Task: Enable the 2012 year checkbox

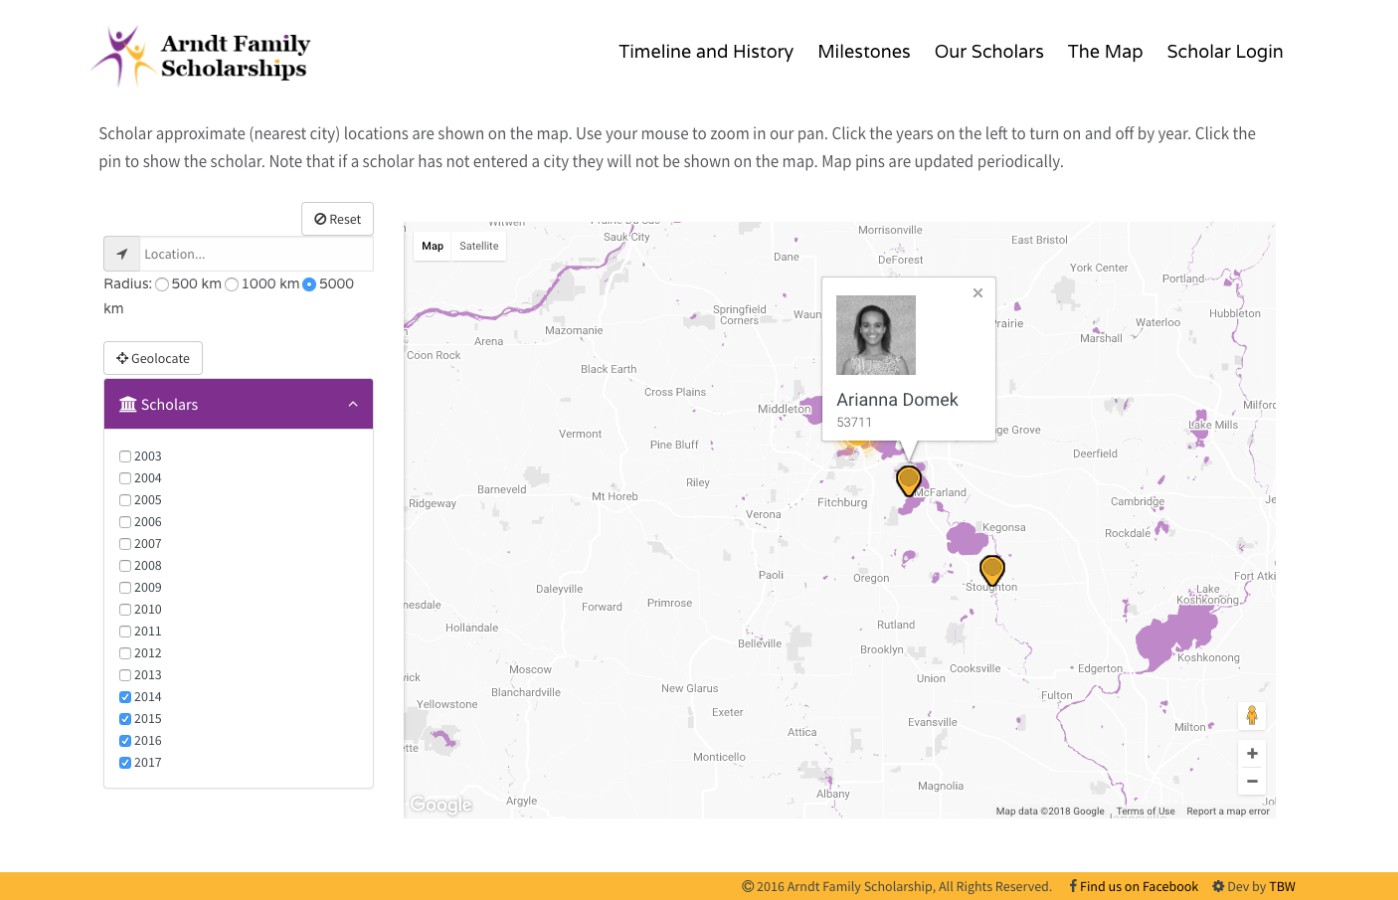Action: pyautogui.click(x=125, y=653)
